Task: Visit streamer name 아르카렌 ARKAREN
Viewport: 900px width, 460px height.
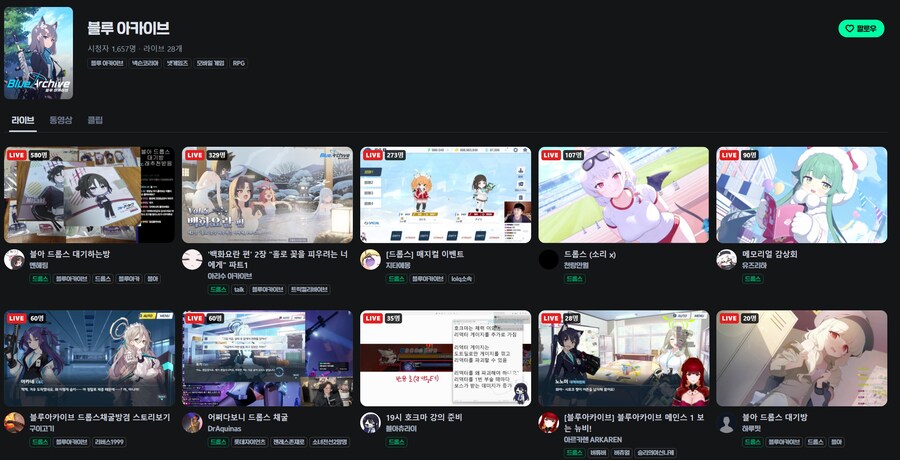Action: [593, 439]
